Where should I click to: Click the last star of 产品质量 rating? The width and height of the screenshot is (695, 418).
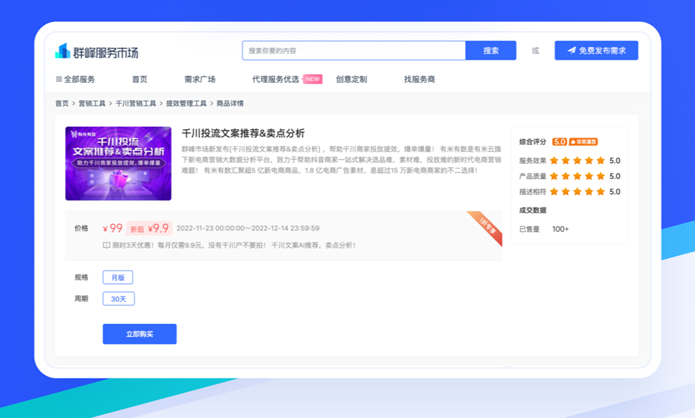[601, 176]
